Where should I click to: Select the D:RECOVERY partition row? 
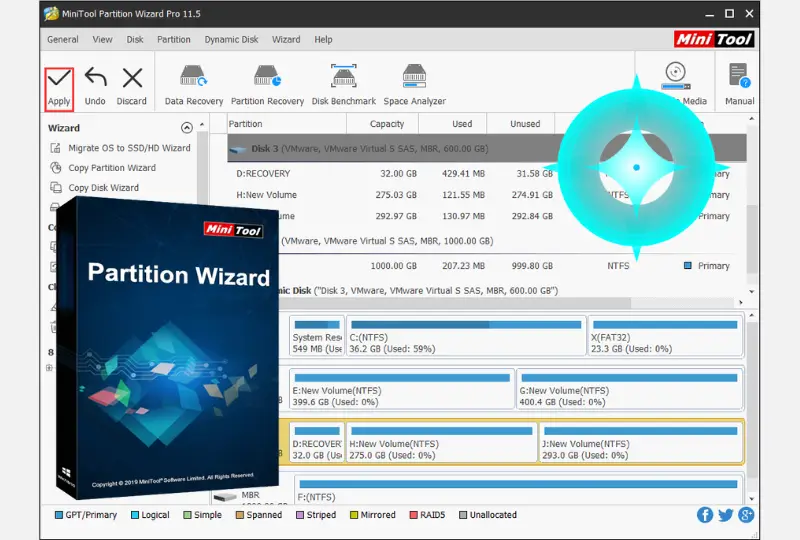pos(487,174)
